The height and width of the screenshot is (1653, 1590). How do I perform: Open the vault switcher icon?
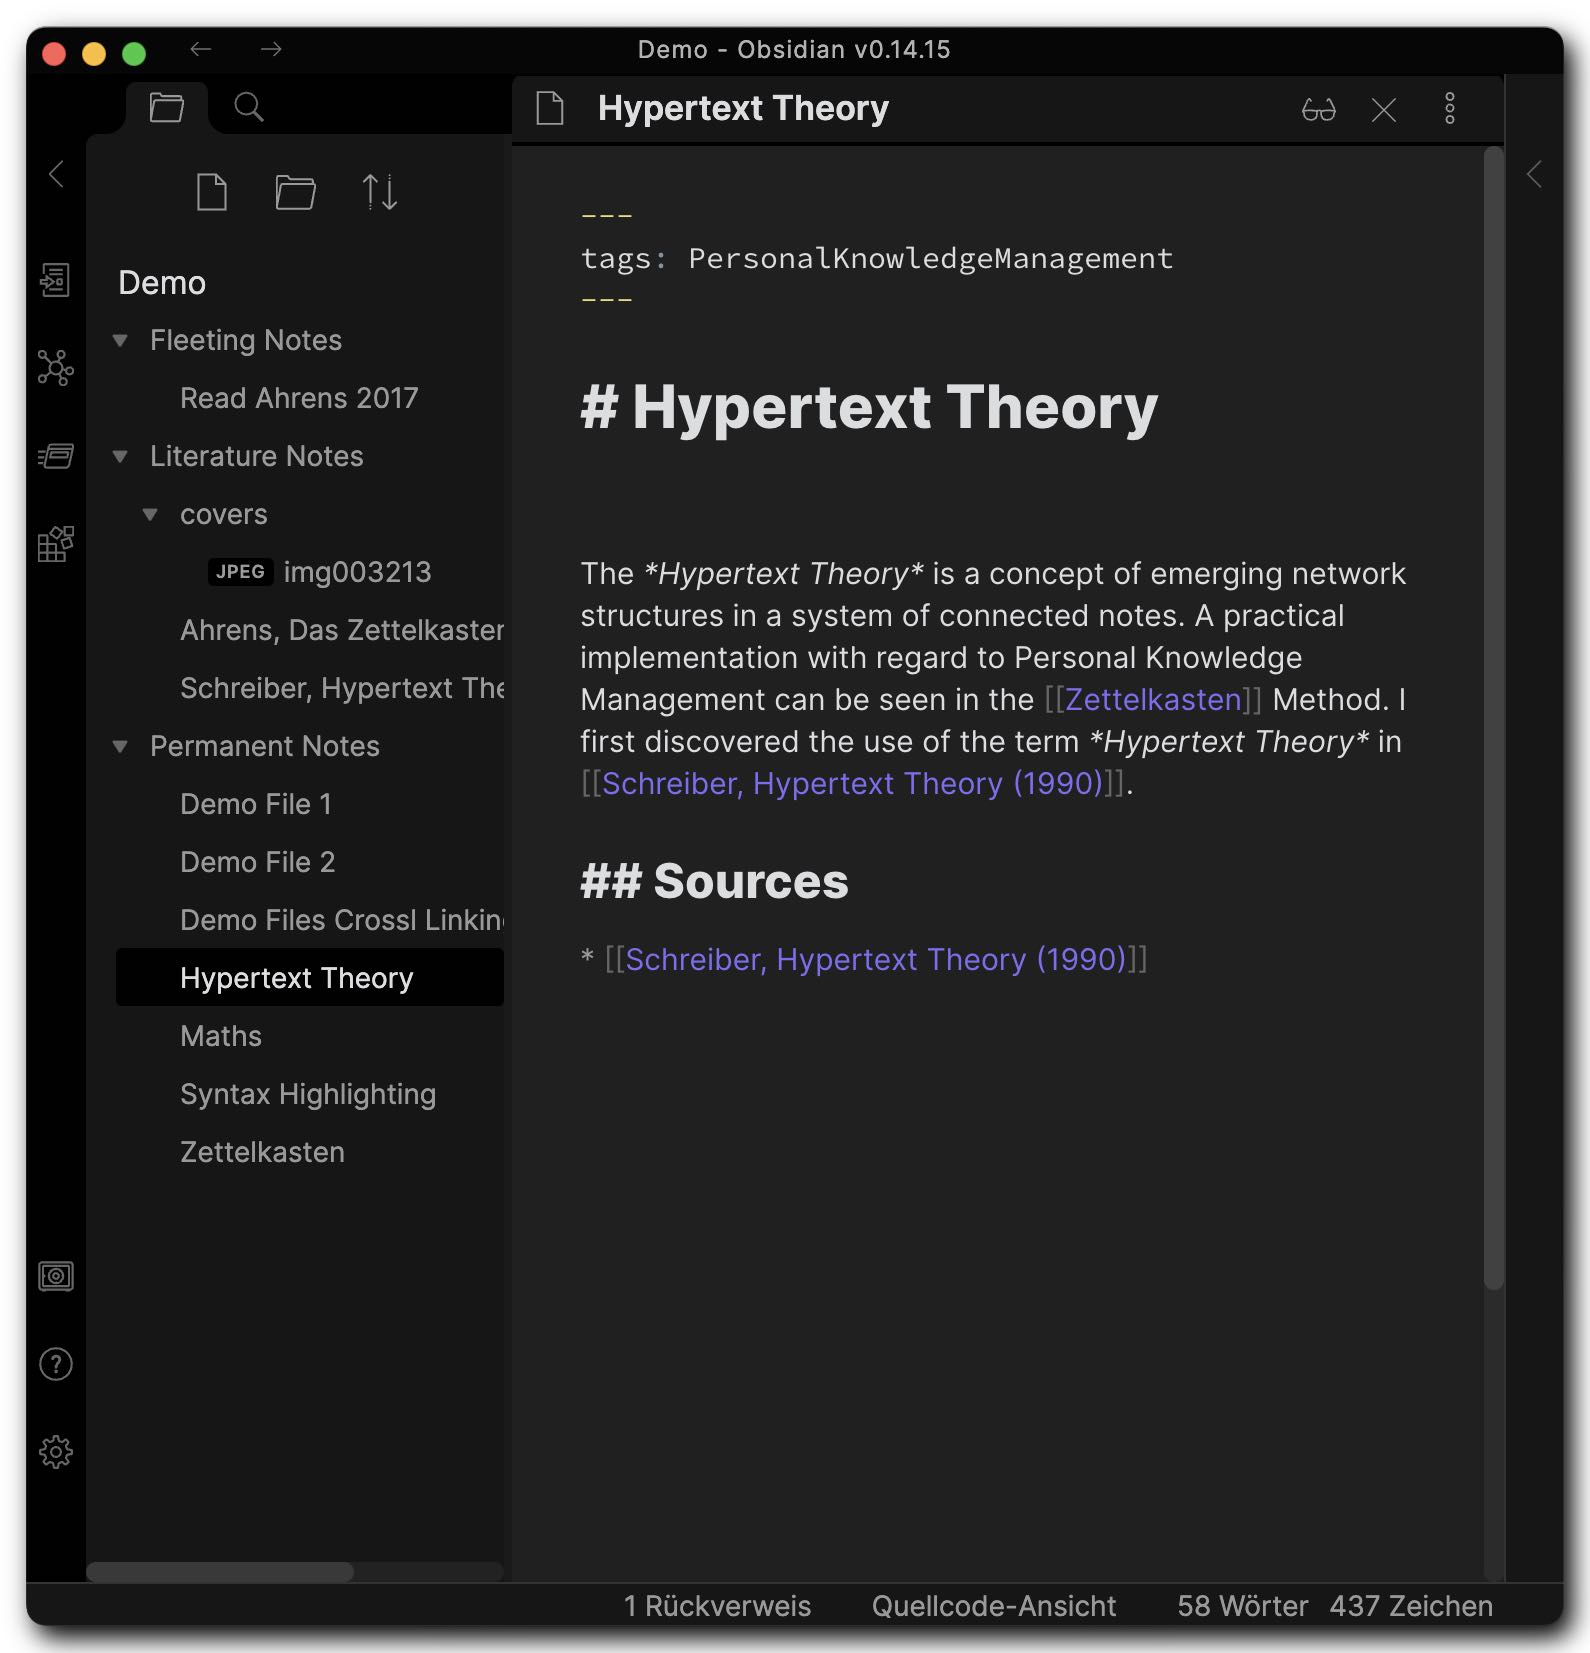pos(55,1276)
